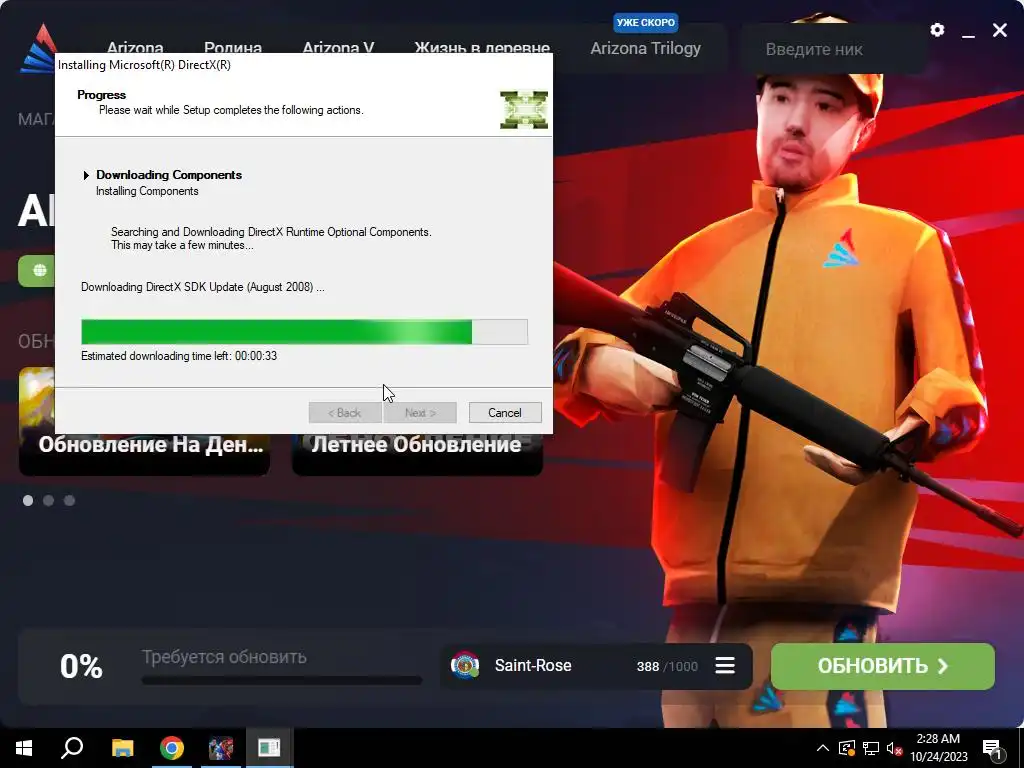Switch to the Arizona V tab
Viewport: 1024px width, 768px height.
tap(338, 48)
